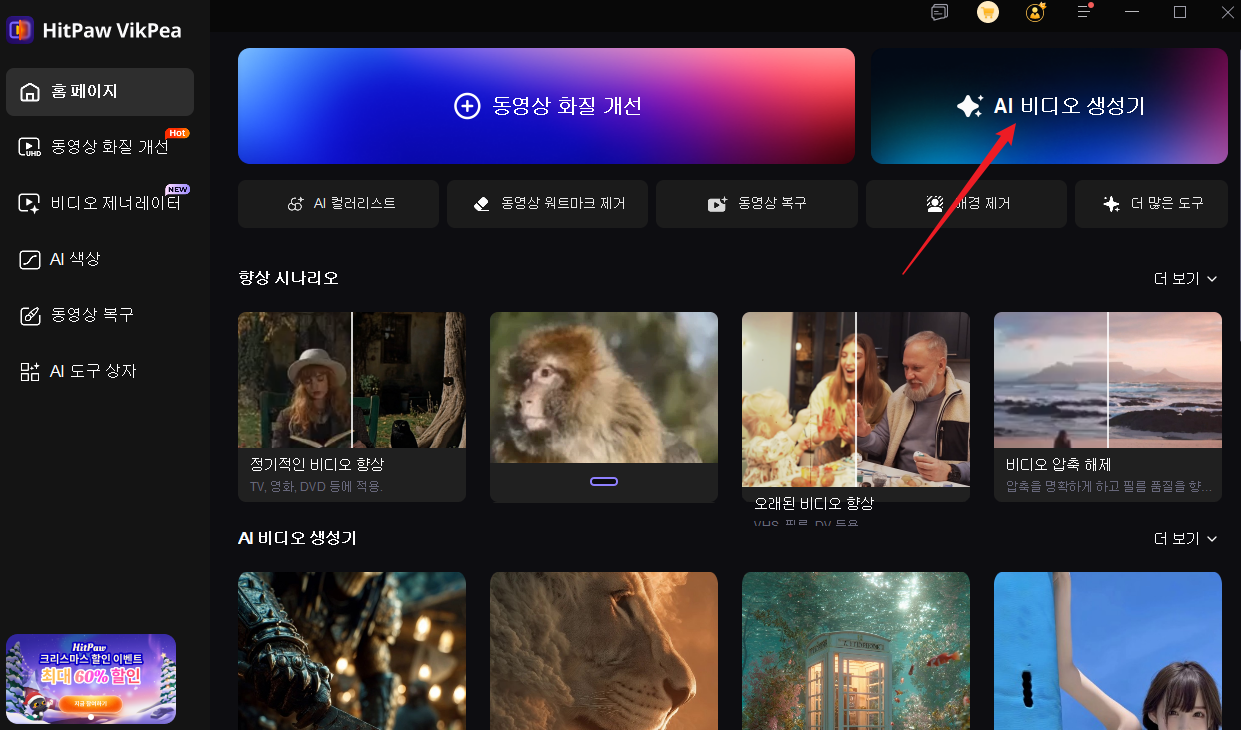Click the HitPaw VikPea logo icon
Screen dimensions: 1241x730
click(x=20, y=30)
